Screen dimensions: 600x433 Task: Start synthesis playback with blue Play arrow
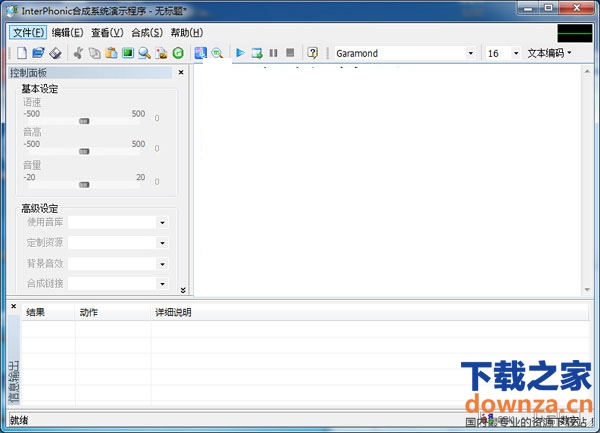(x=240, y=53)
